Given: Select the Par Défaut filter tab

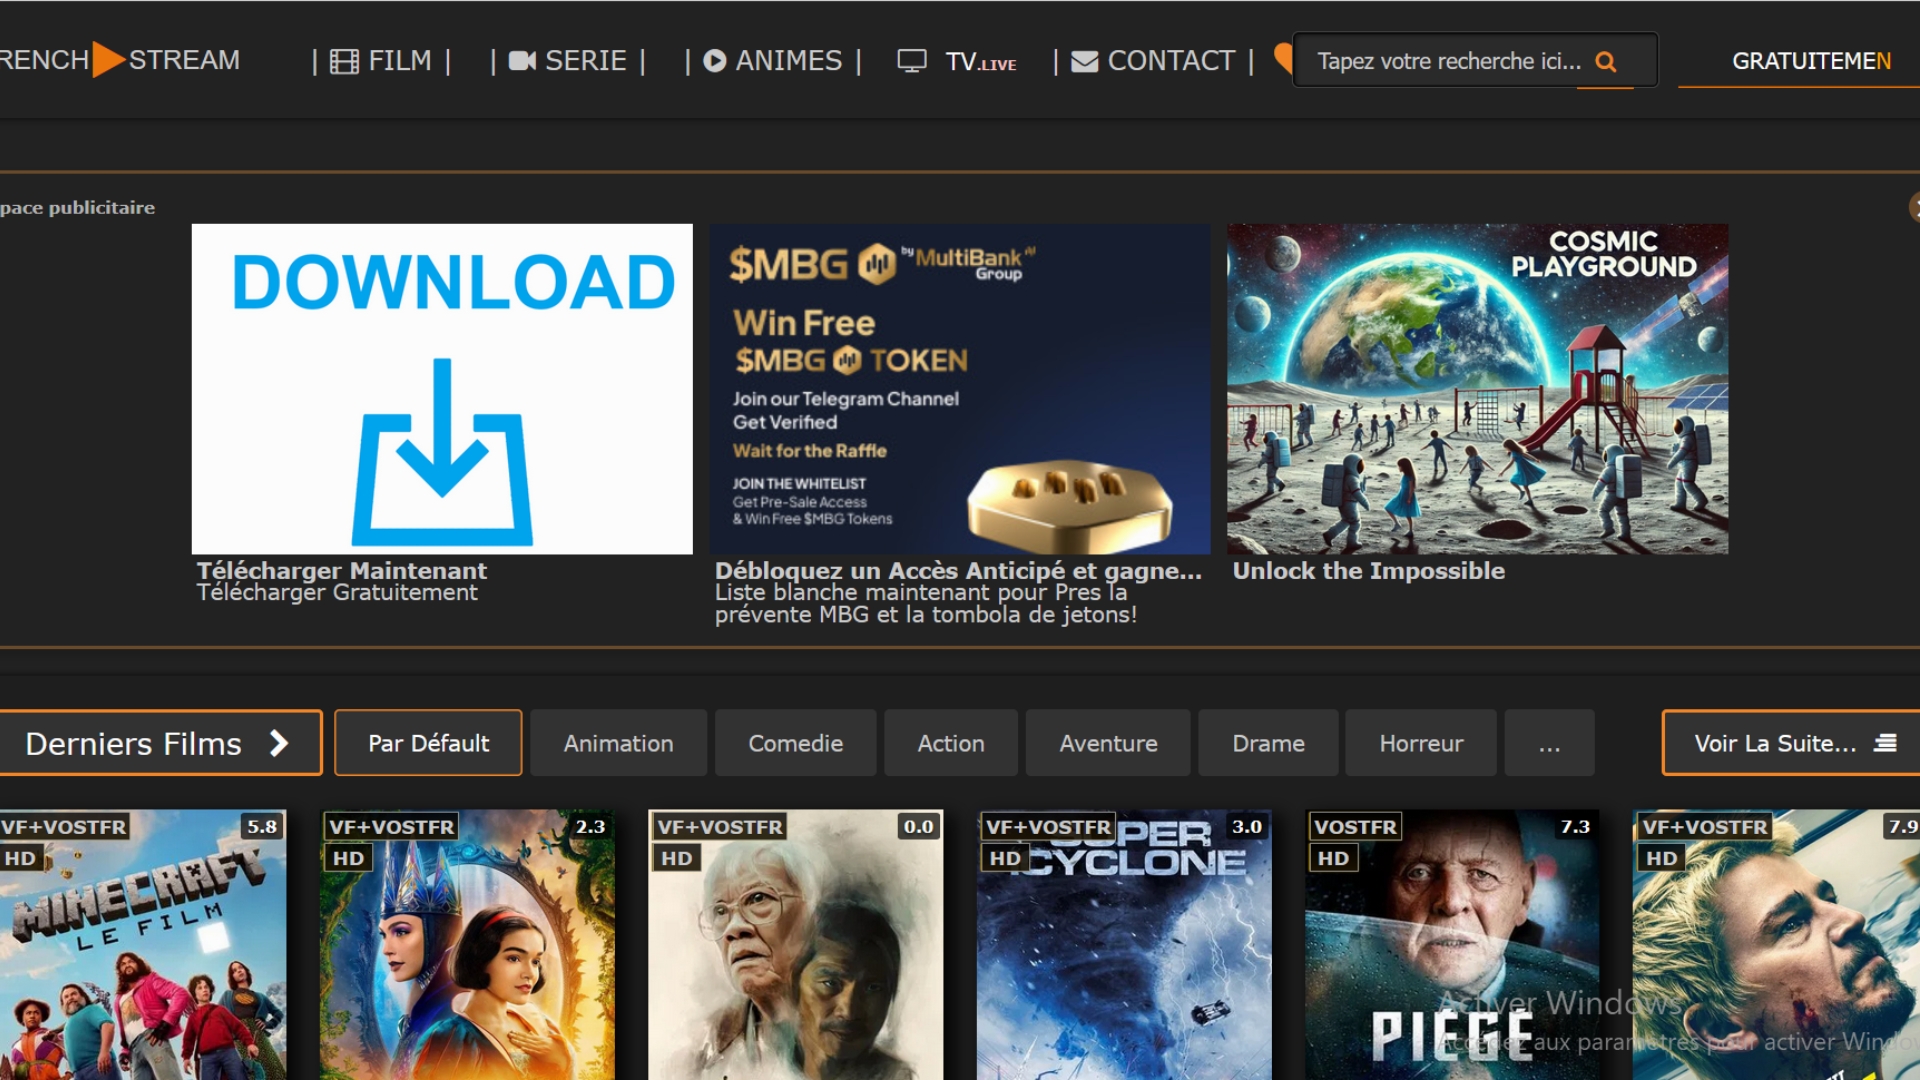Looking at the screenshot, I should [428, 743].
